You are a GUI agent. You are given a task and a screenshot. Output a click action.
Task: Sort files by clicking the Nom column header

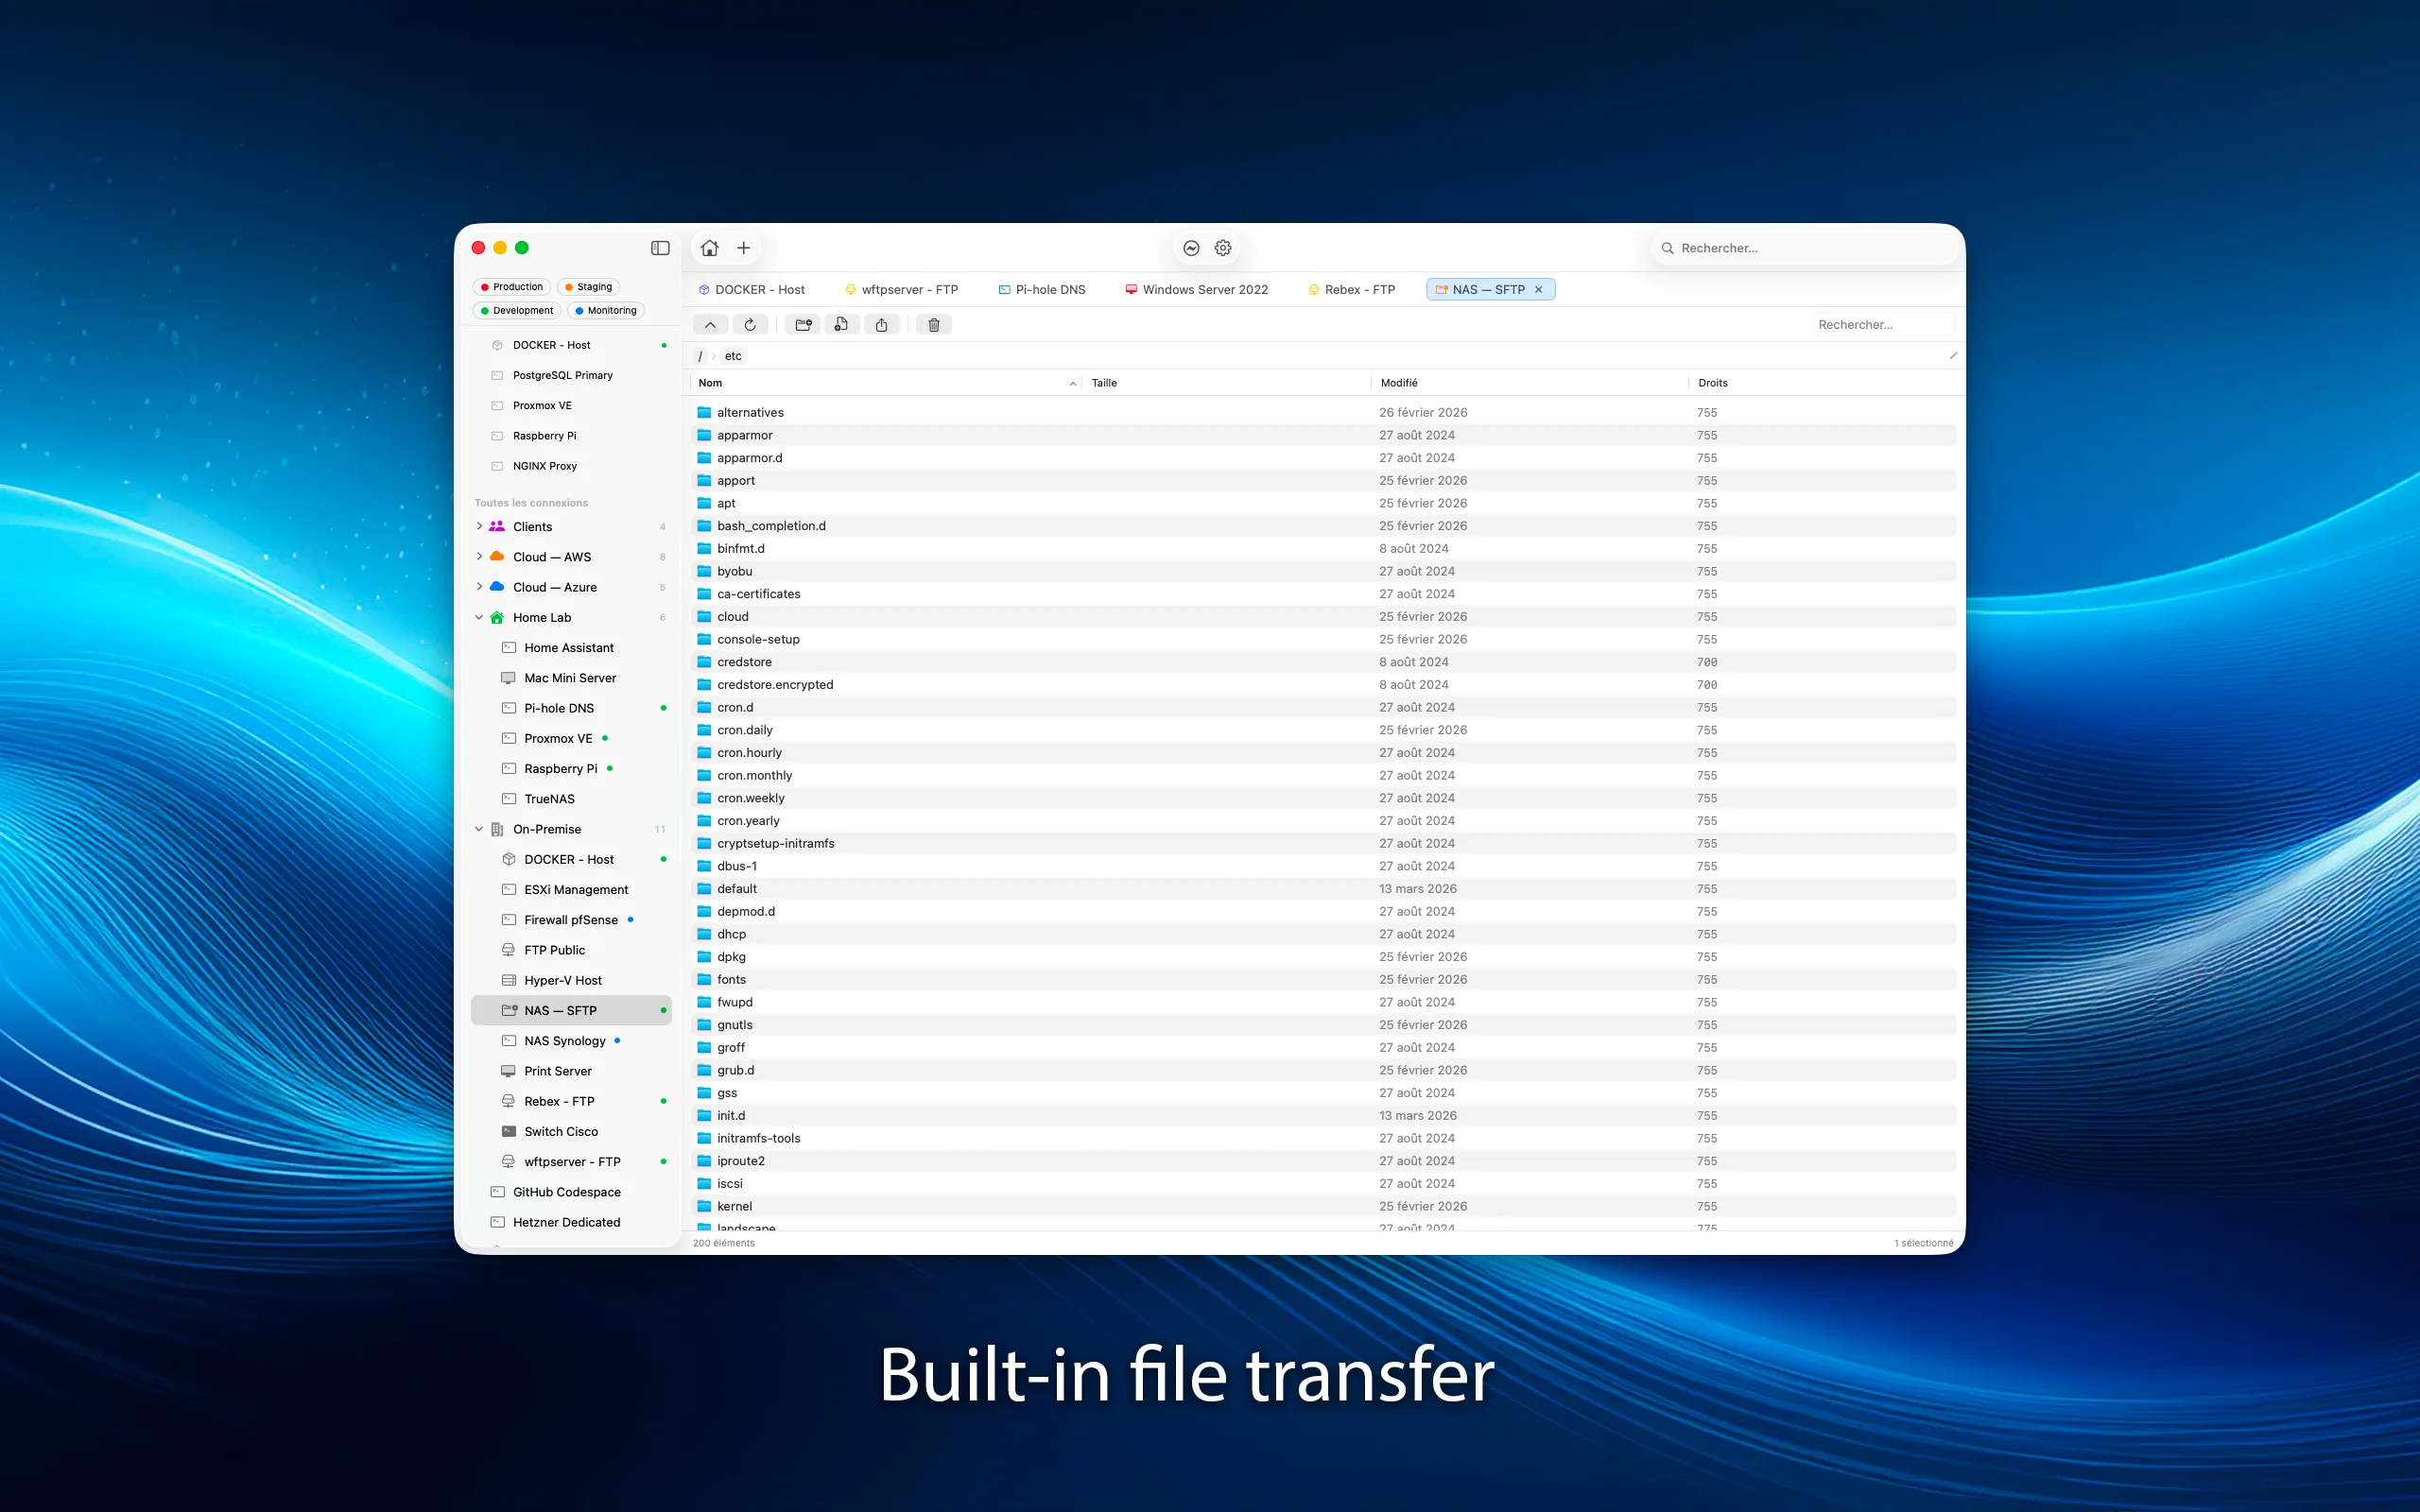click(710, 382)
